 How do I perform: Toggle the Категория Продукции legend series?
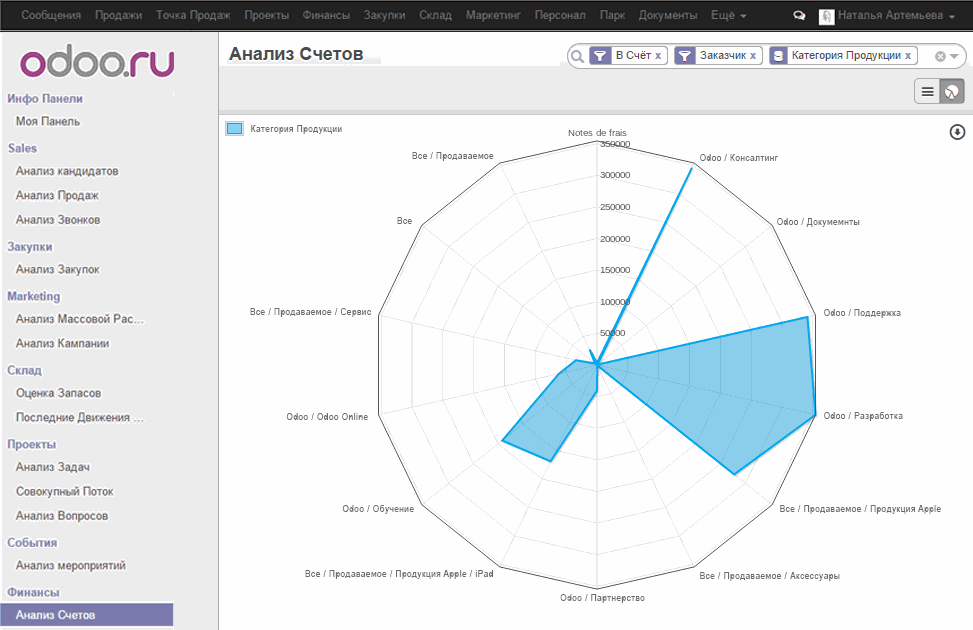click(x=235, y=128)
